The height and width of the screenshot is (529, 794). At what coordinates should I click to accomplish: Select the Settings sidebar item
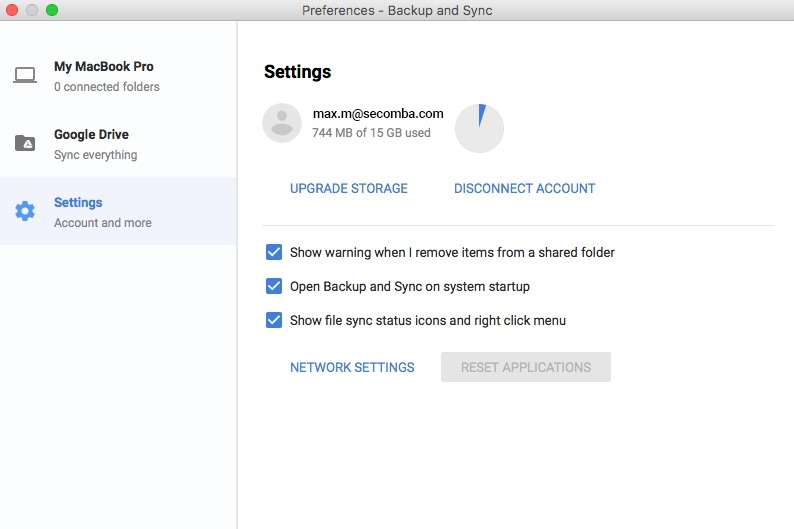pyautogui.click(x=118, y=211)
